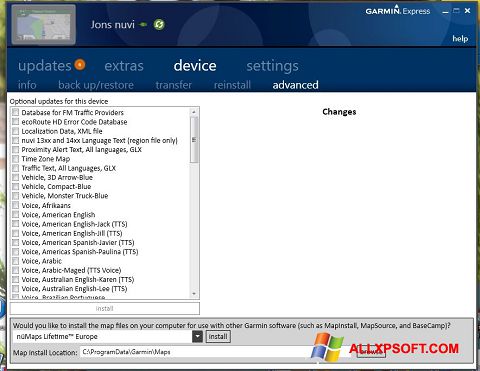Switch to the updates tab

pos(45,66)
